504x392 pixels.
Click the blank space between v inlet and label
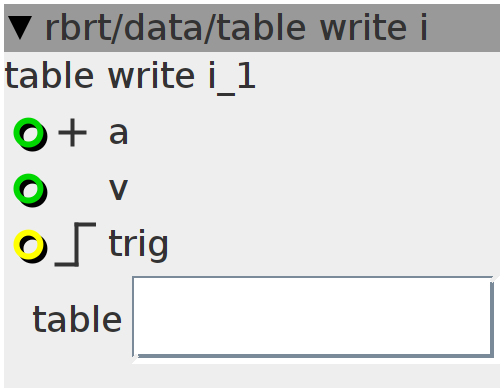point(77,190)
